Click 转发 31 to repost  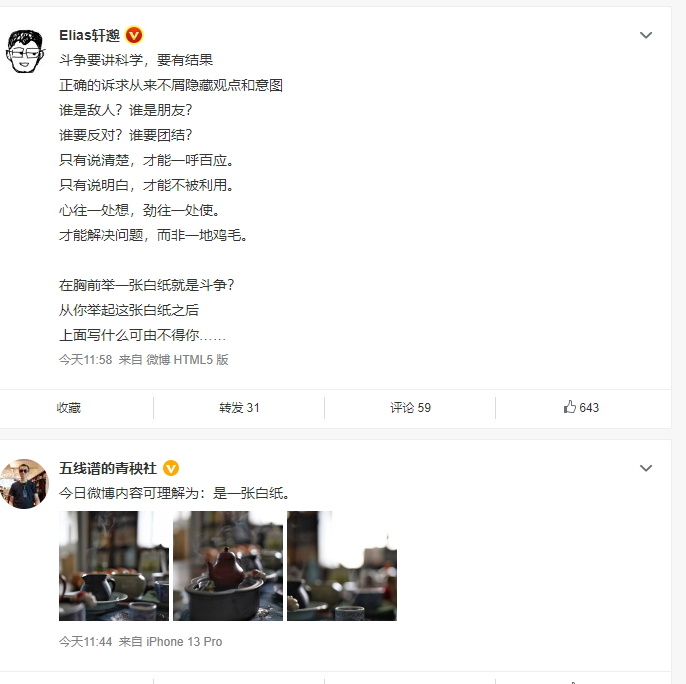pos(239,408)
